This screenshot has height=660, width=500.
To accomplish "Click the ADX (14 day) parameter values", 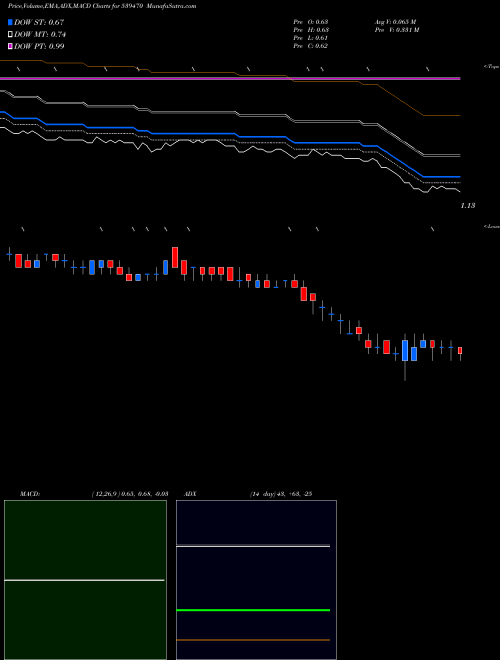I will click(280, 493).
